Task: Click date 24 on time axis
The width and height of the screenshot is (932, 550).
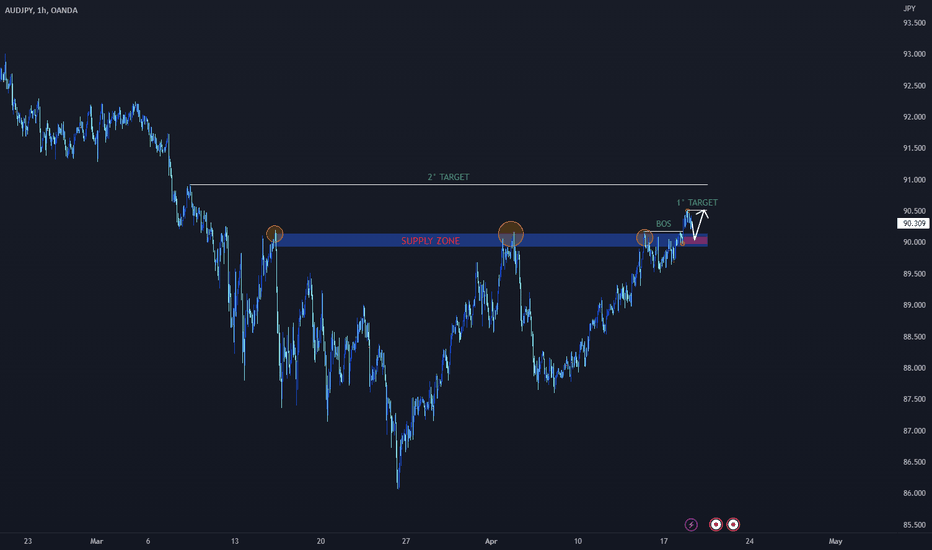Action: click(x=750, y=541)
